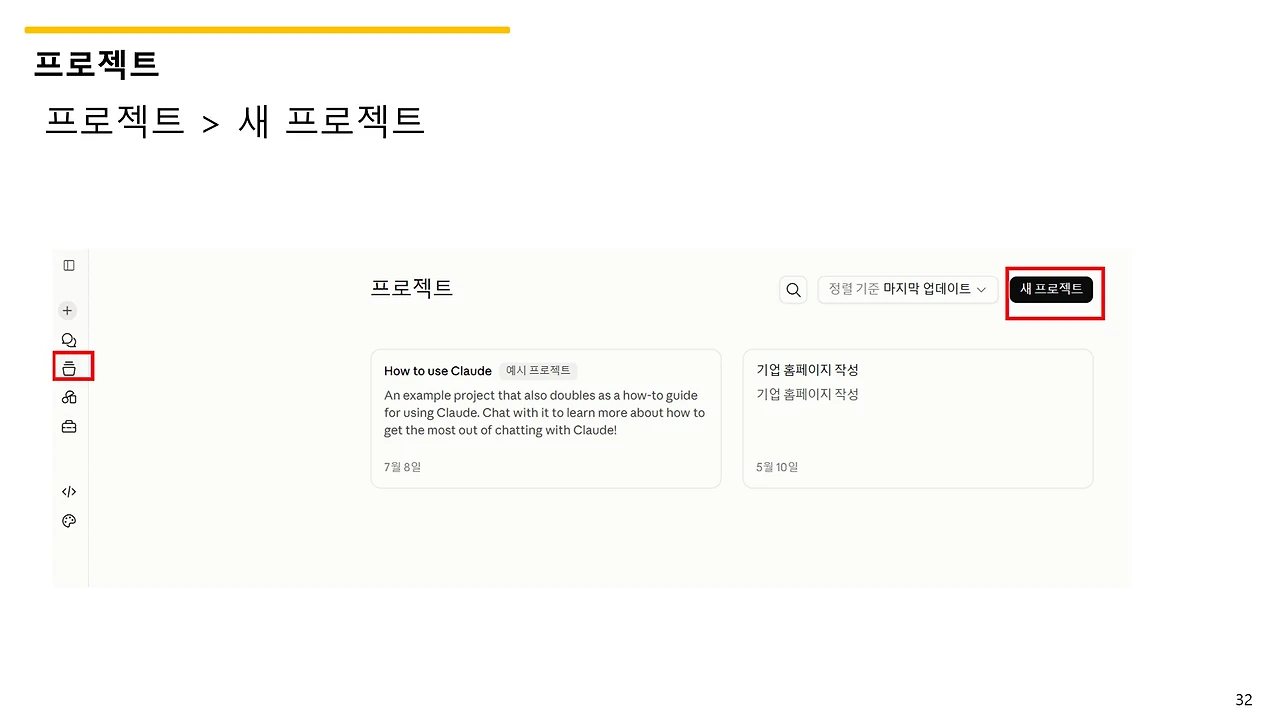This screenshot has height=720, width=1280.
Task: Click the 새 프로젝트 button
Action: click(1051, 289)
